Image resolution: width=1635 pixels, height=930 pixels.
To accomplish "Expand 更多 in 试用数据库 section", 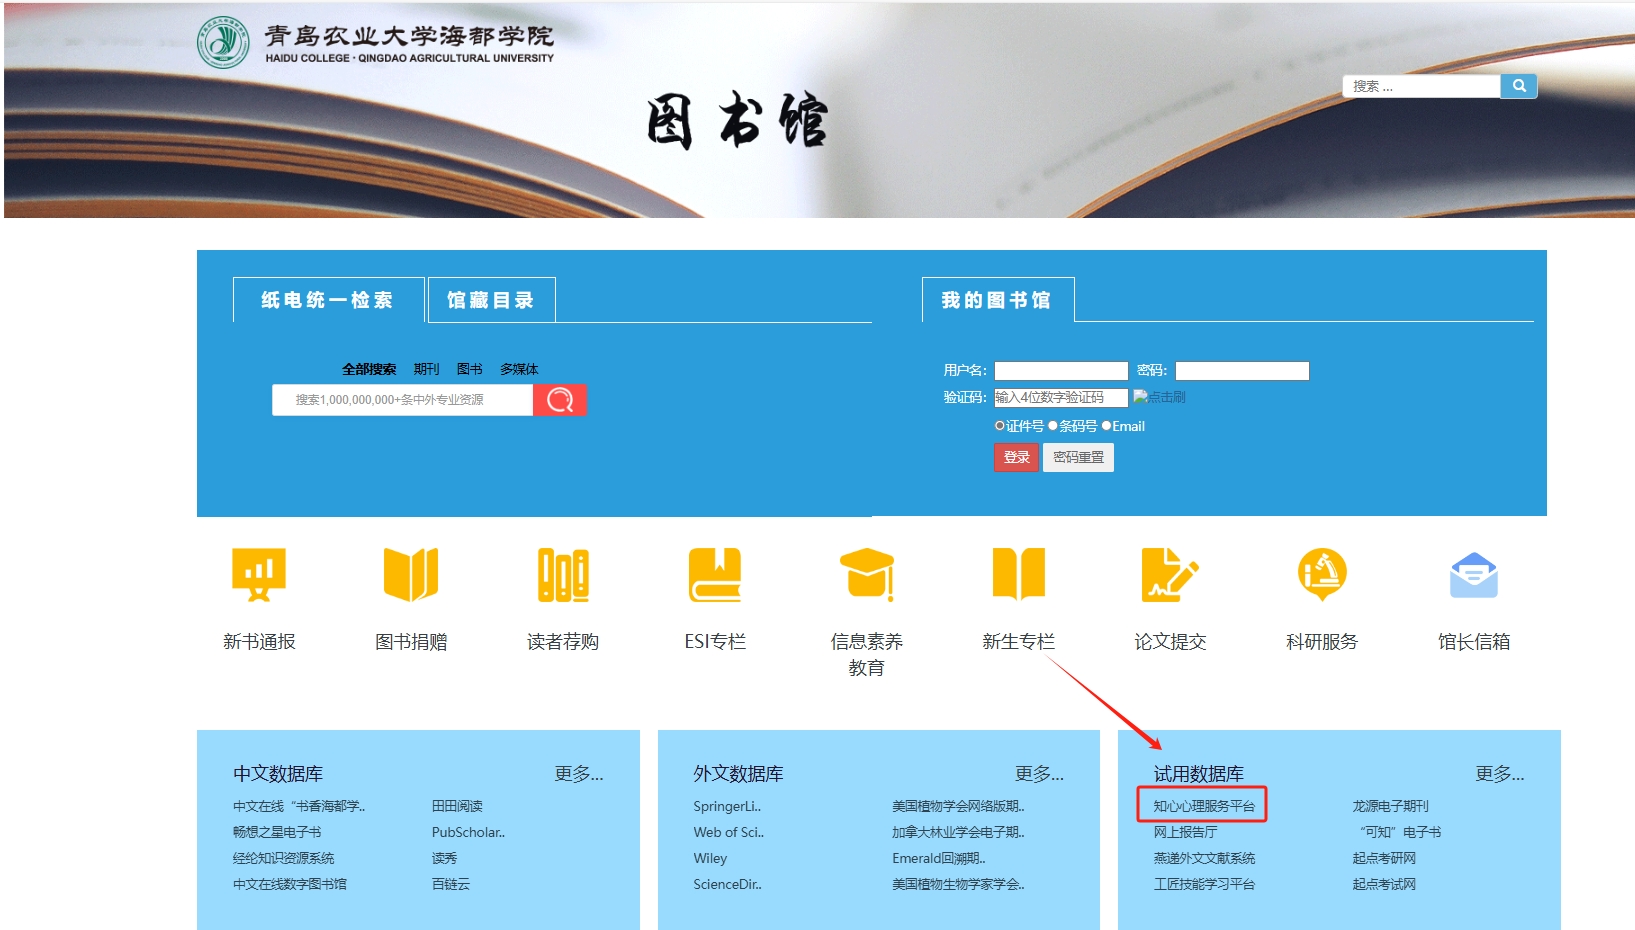I will coord(1499,774).
